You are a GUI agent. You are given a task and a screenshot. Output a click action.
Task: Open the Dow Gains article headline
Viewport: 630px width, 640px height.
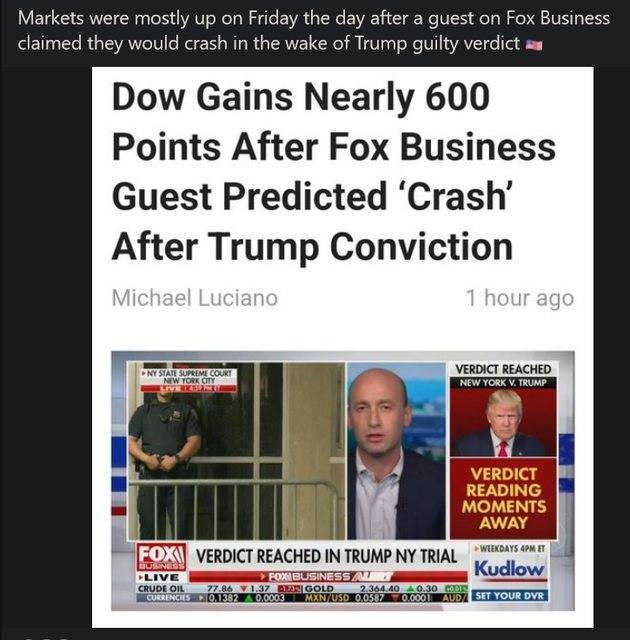click(x=333, y=171)
